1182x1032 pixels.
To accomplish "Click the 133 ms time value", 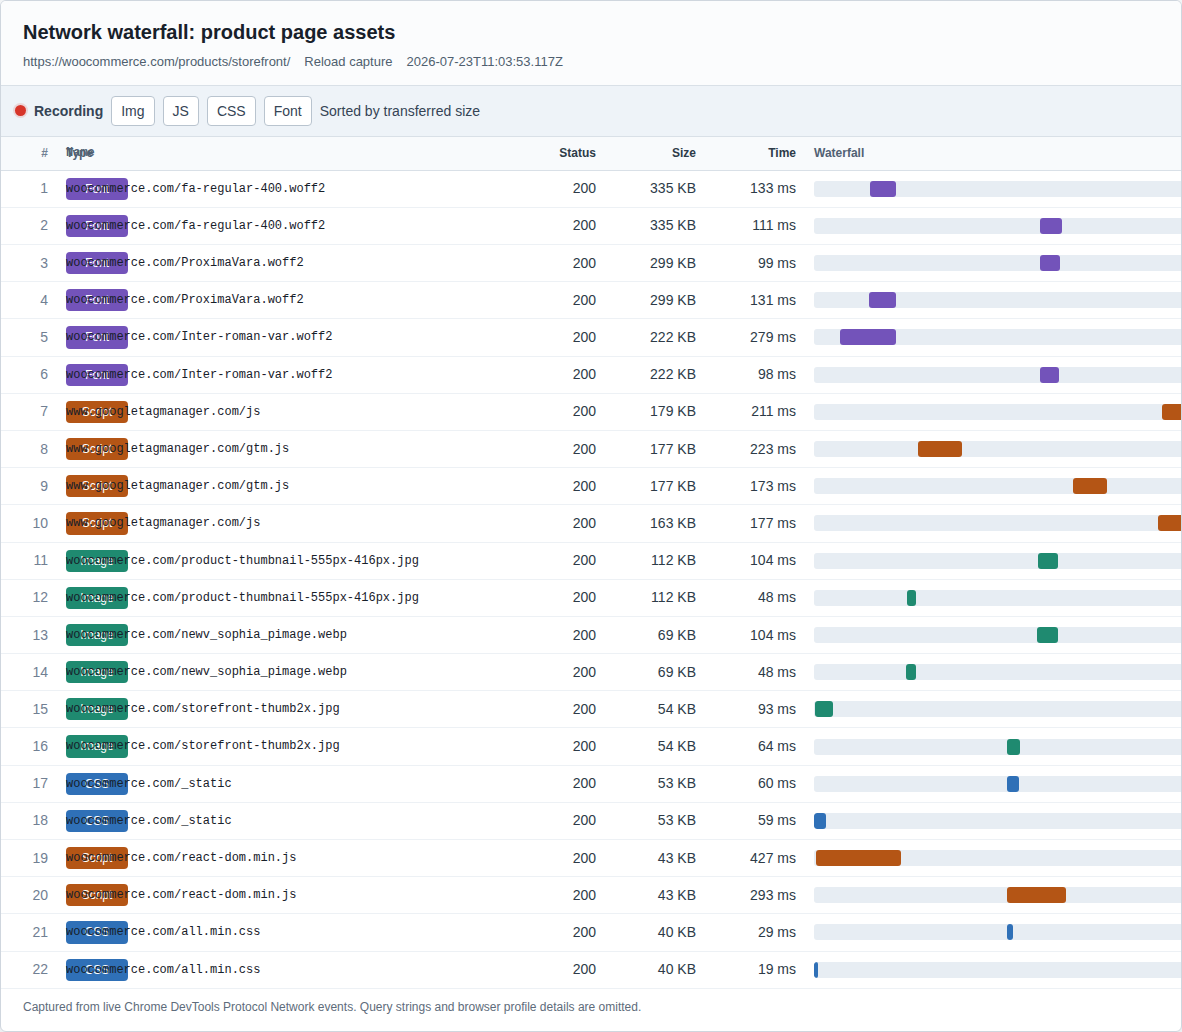I will (773, 188).
